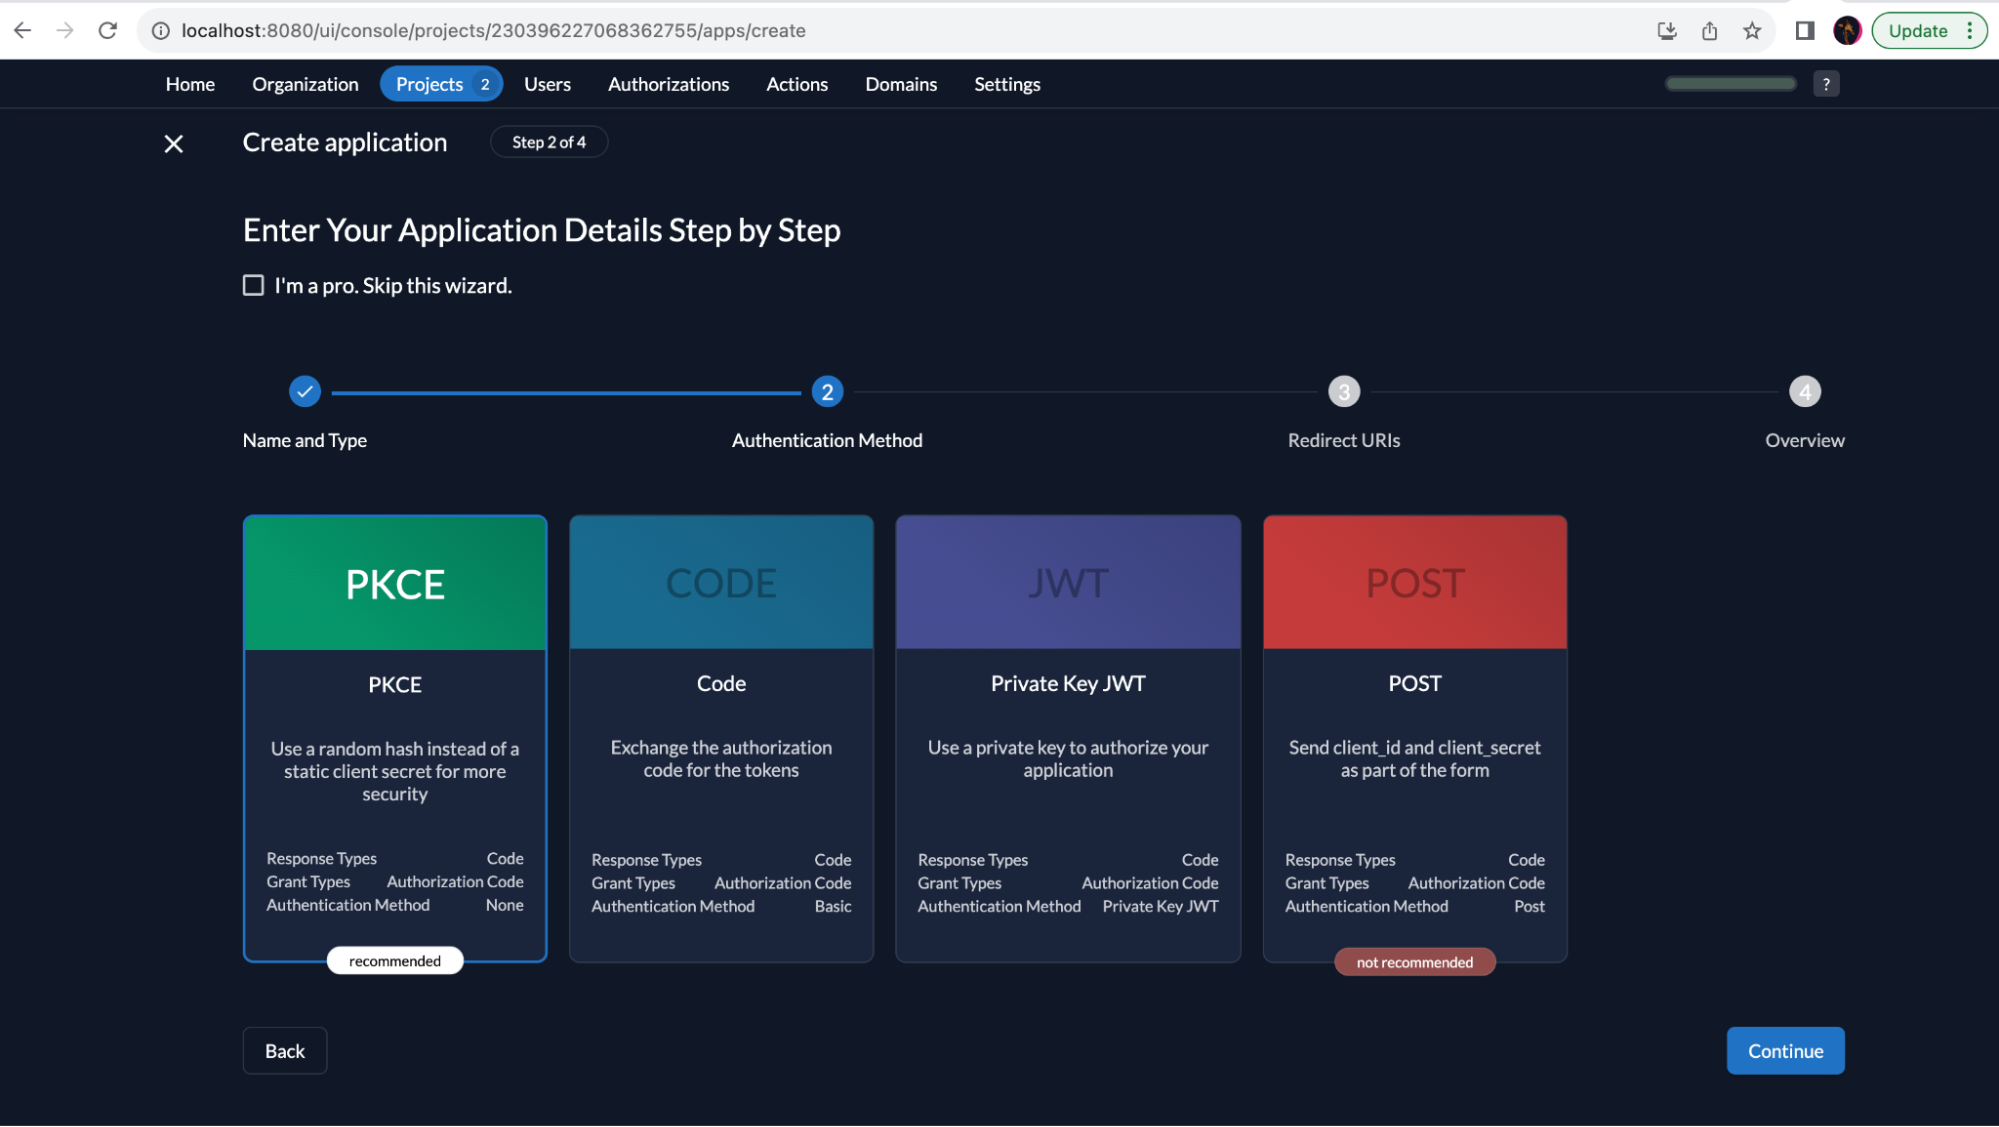Click the browser share icon

tap(1710, 31)
